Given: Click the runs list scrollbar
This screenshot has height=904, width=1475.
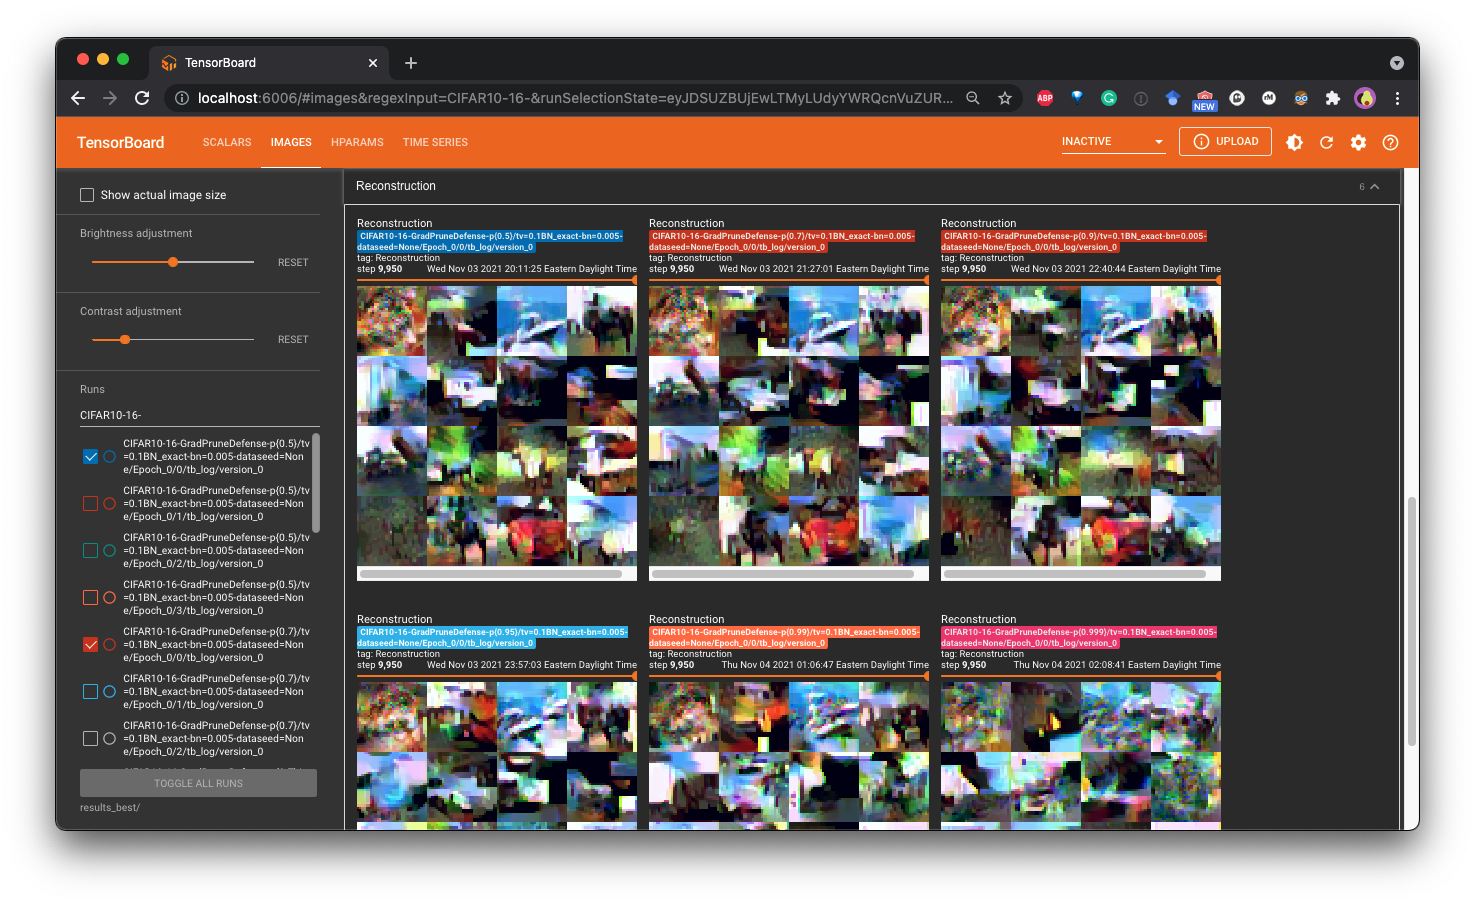Looking at the screenshot, I should (x=316, y=483).
